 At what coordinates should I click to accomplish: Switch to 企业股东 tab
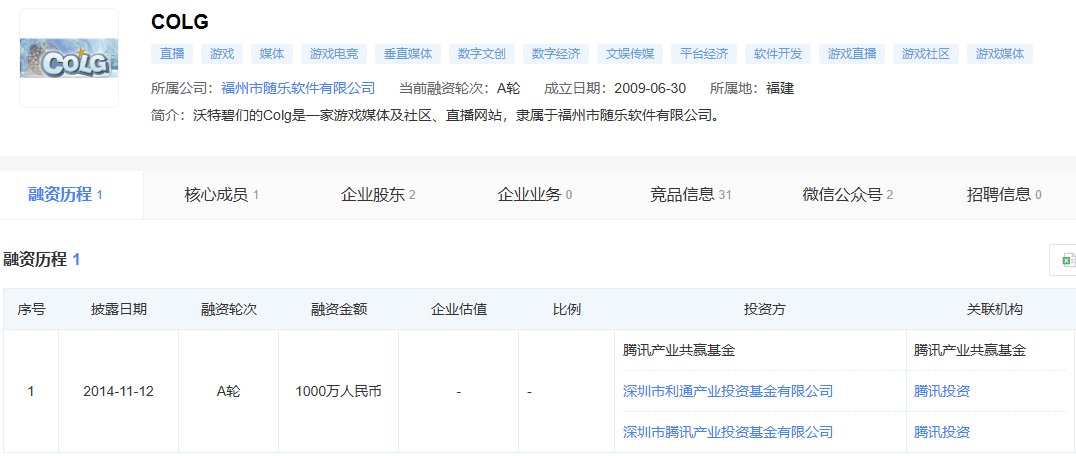pos(378,195)
